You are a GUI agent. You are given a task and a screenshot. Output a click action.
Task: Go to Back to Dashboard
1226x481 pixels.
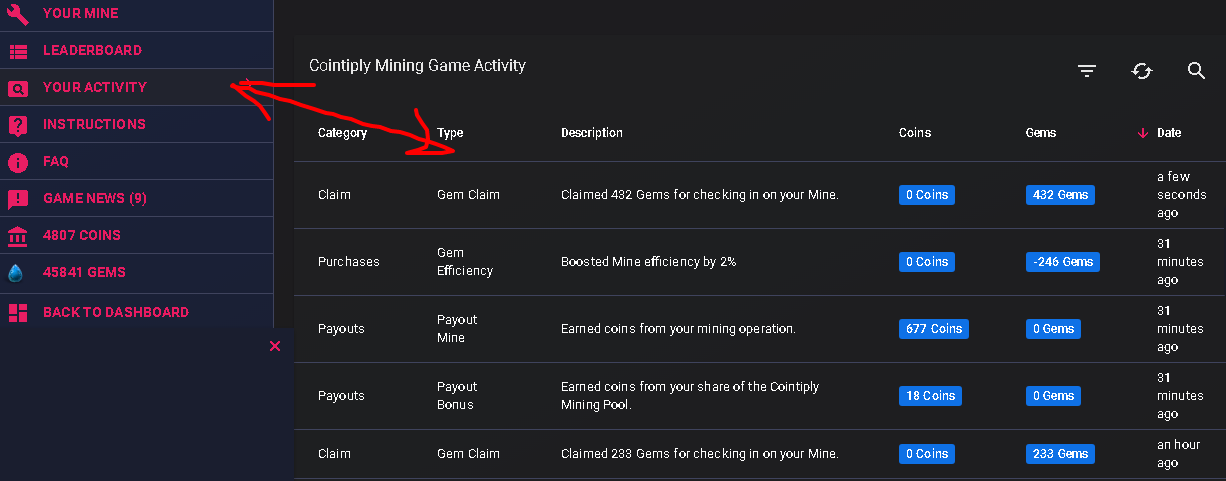point(115,313)
